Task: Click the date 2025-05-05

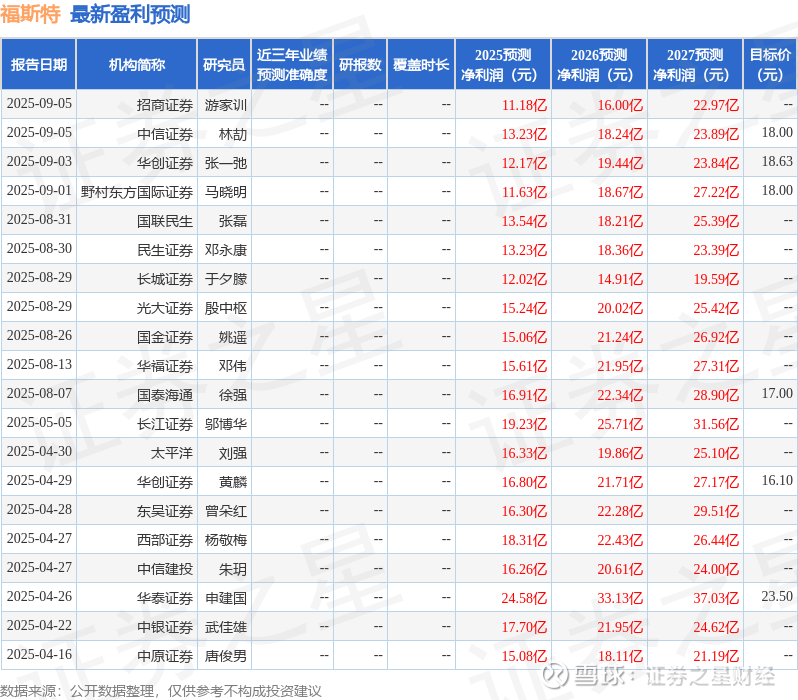Action: (39, 423)
